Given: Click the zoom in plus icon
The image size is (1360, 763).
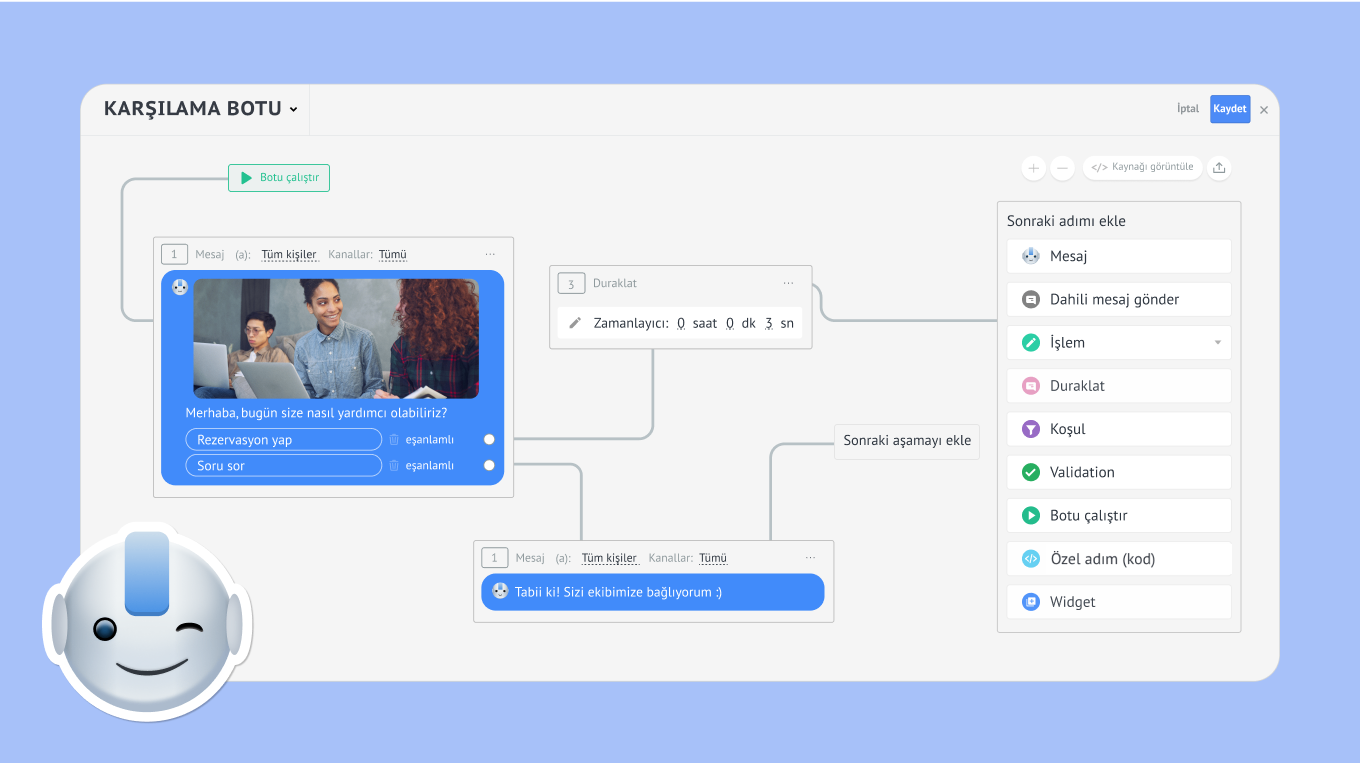Looking at the screenshot, I should click(x=1033, y=168).
